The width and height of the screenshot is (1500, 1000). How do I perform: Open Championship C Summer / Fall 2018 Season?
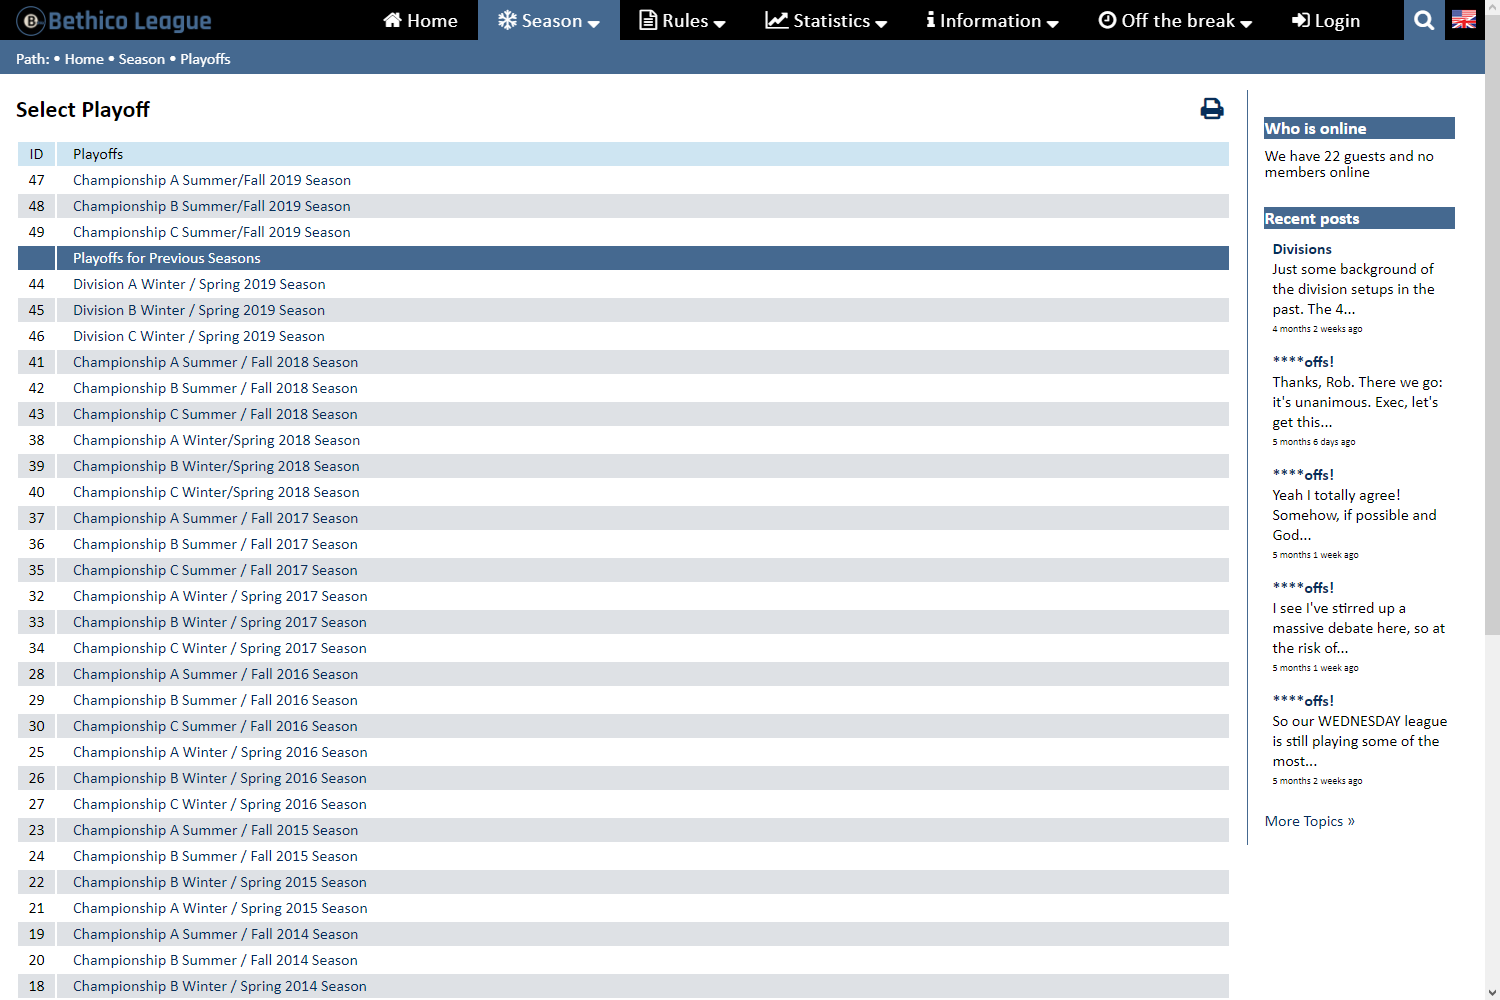(x=214, y=414)
